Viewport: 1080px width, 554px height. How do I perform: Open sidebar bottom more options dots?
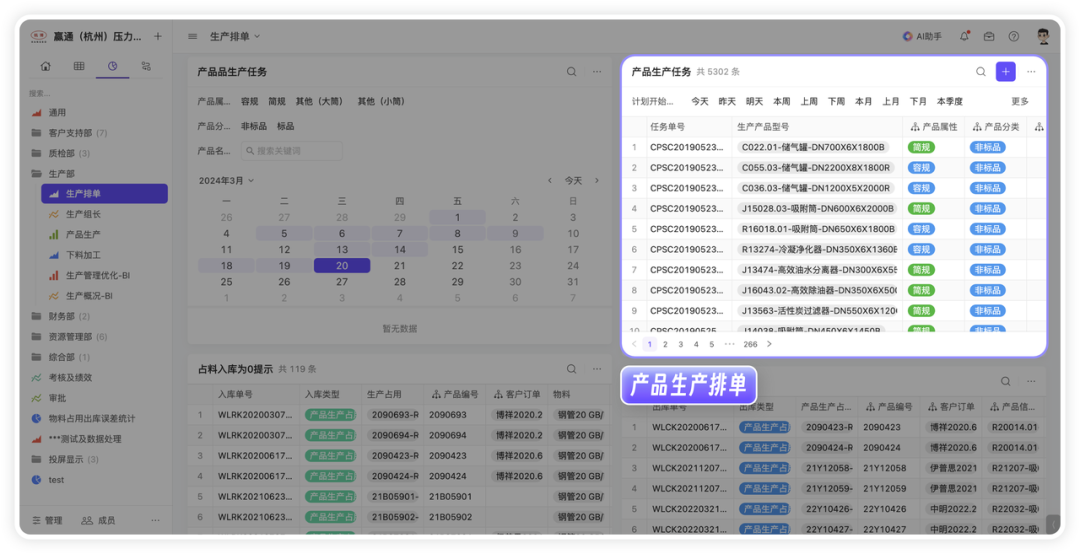coord(155,520)
